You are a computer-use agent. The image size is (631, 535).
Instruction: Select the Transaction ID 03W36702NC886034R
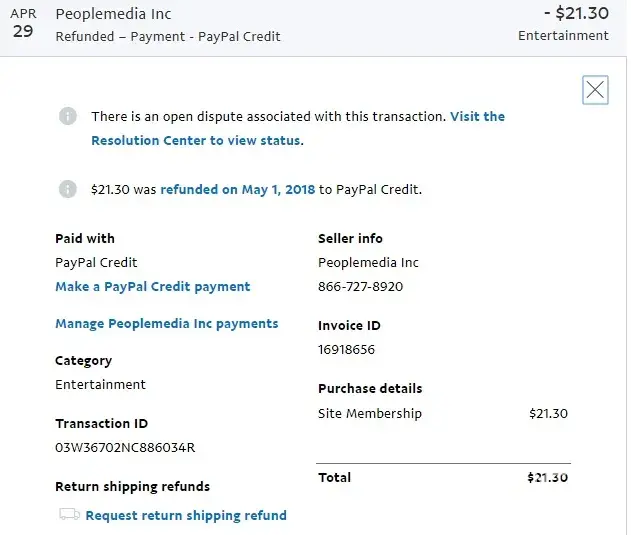(x=125, y=447)
